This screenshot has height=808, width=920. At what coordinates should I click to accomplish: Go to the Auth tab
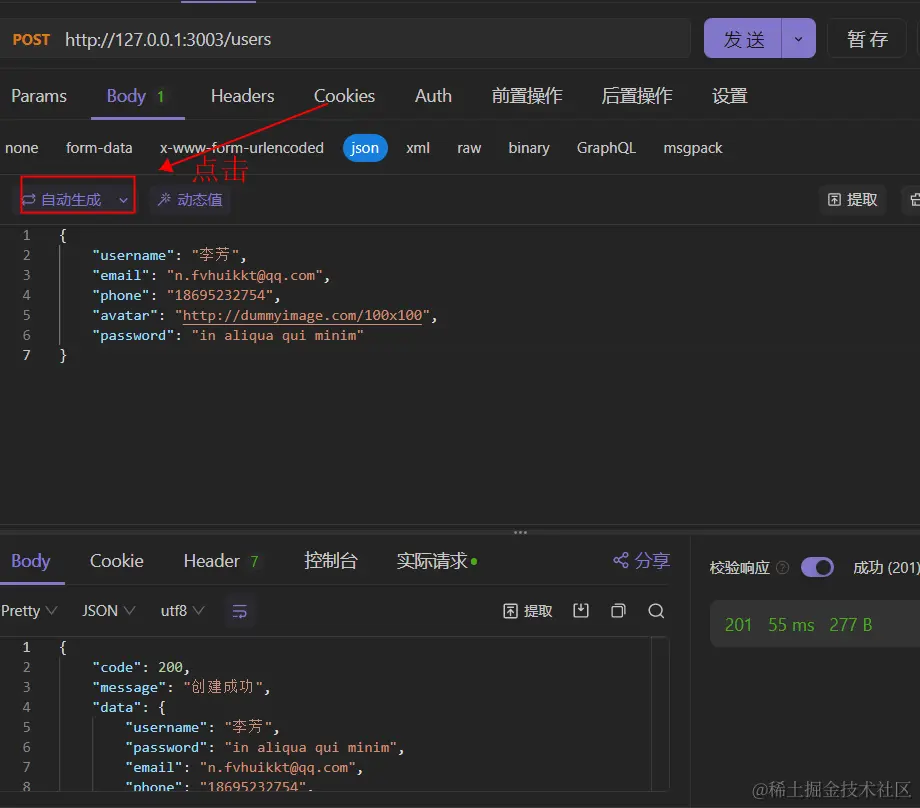point(433,96)
